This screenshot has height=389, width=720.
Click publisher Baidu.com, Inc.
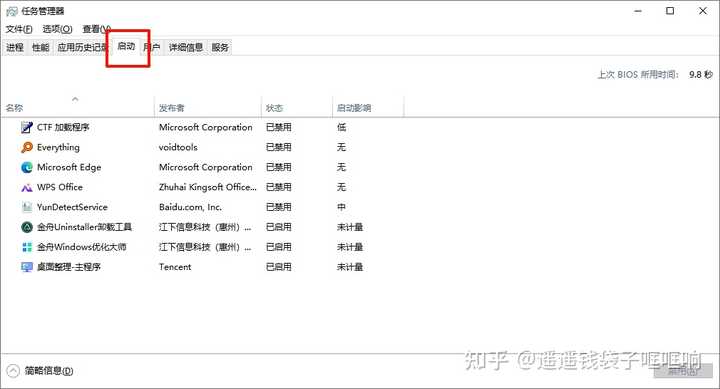[190, 207]
